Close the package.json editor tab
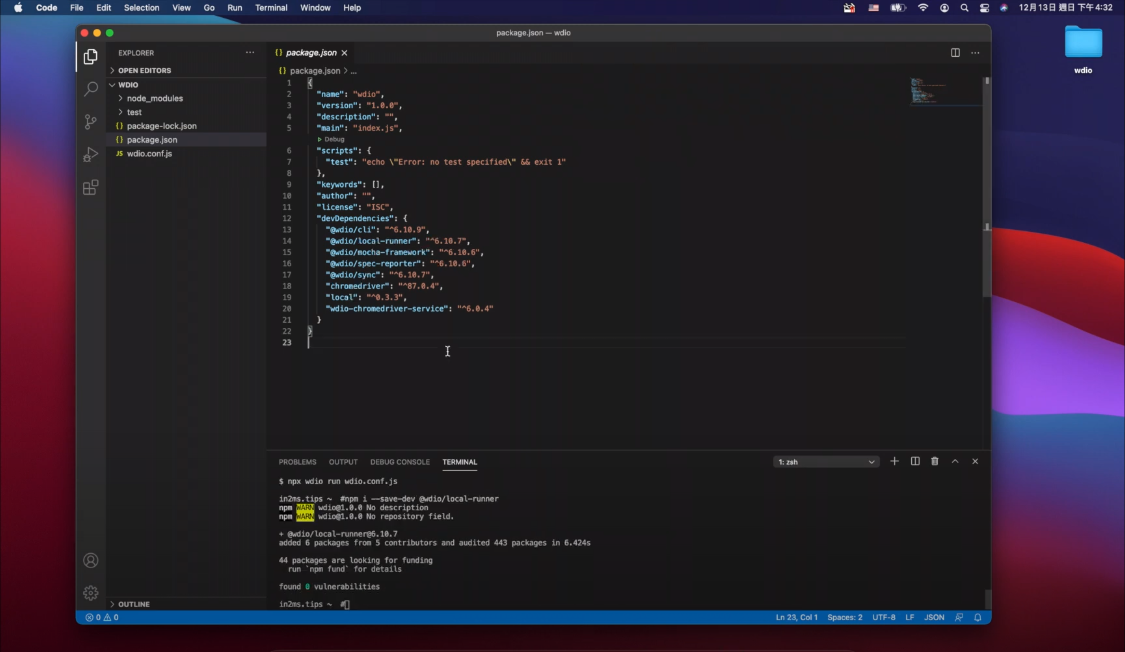 (344, 53)
